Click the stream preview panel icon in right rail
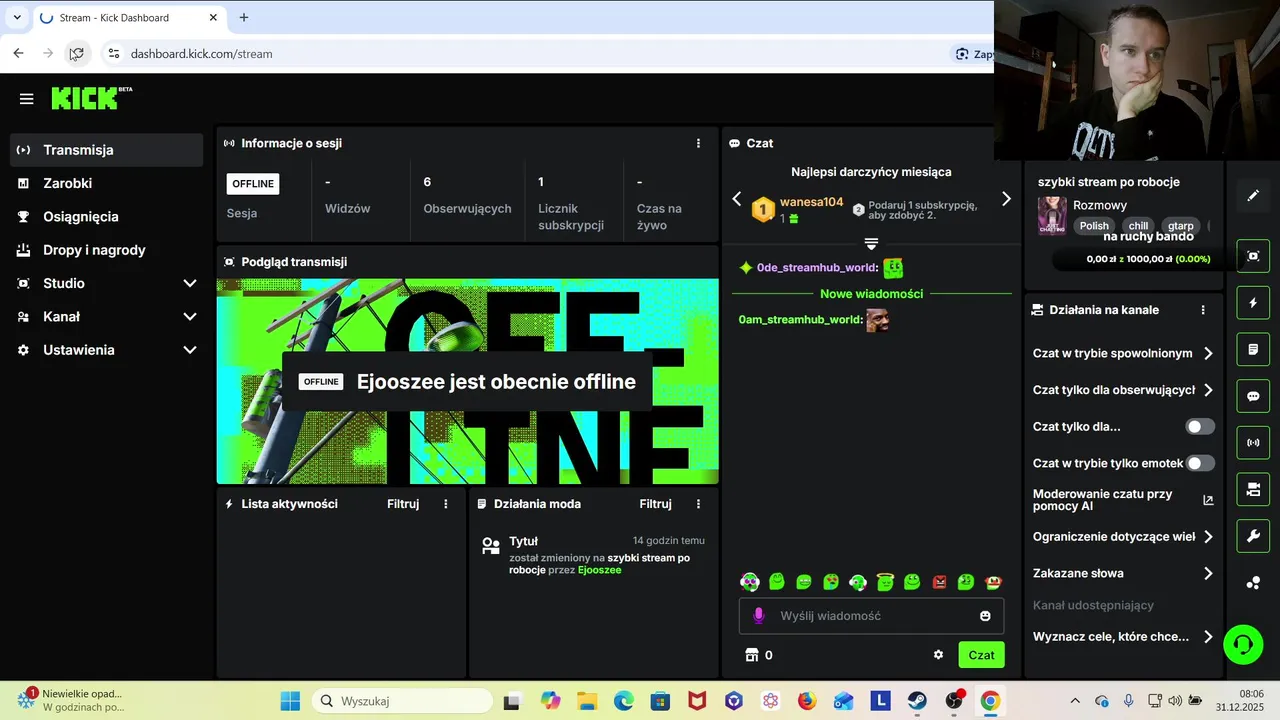 (x=1253, y=256)
